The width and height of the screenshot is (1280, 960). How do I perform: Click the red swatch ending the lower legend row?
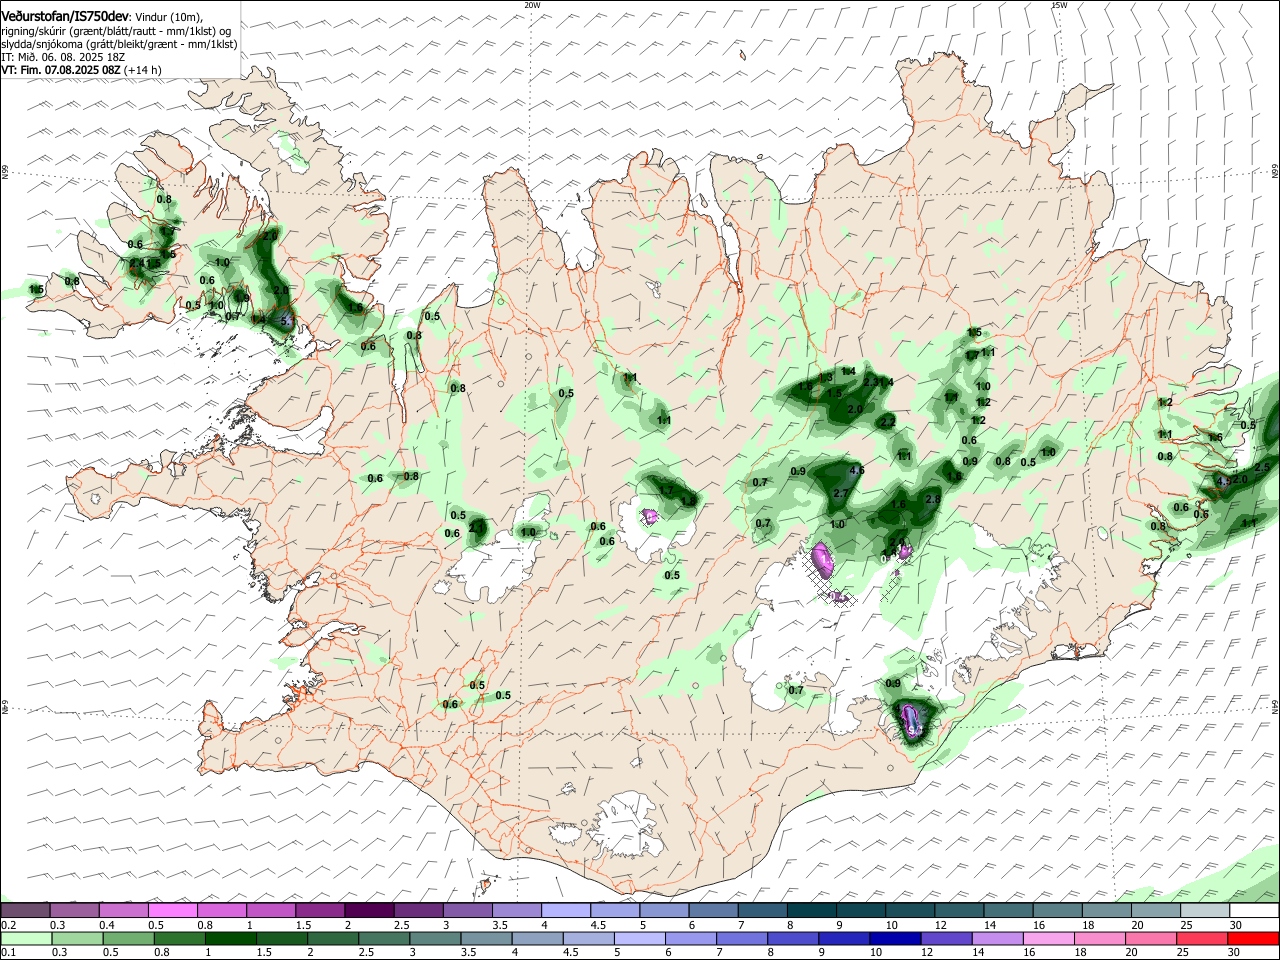tap(1254, 938)
